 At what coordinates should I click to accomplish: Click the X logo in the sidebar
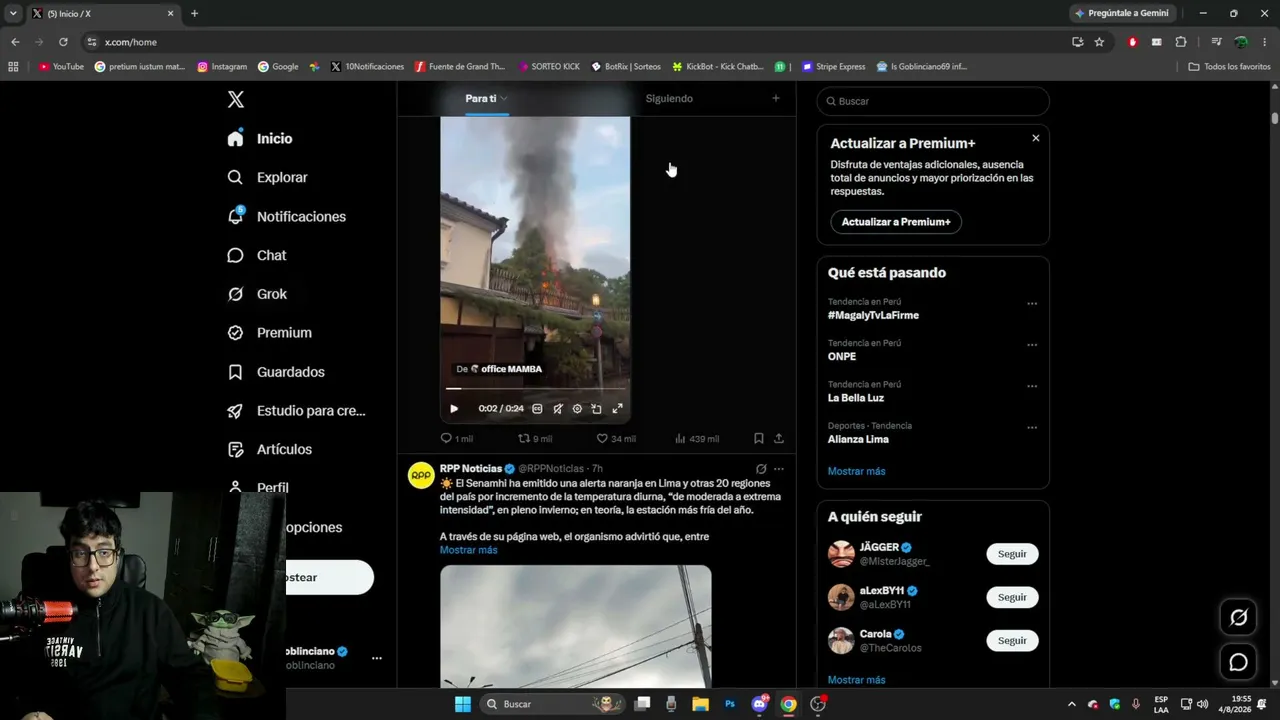pyautogui.click(x=236, y=99)
